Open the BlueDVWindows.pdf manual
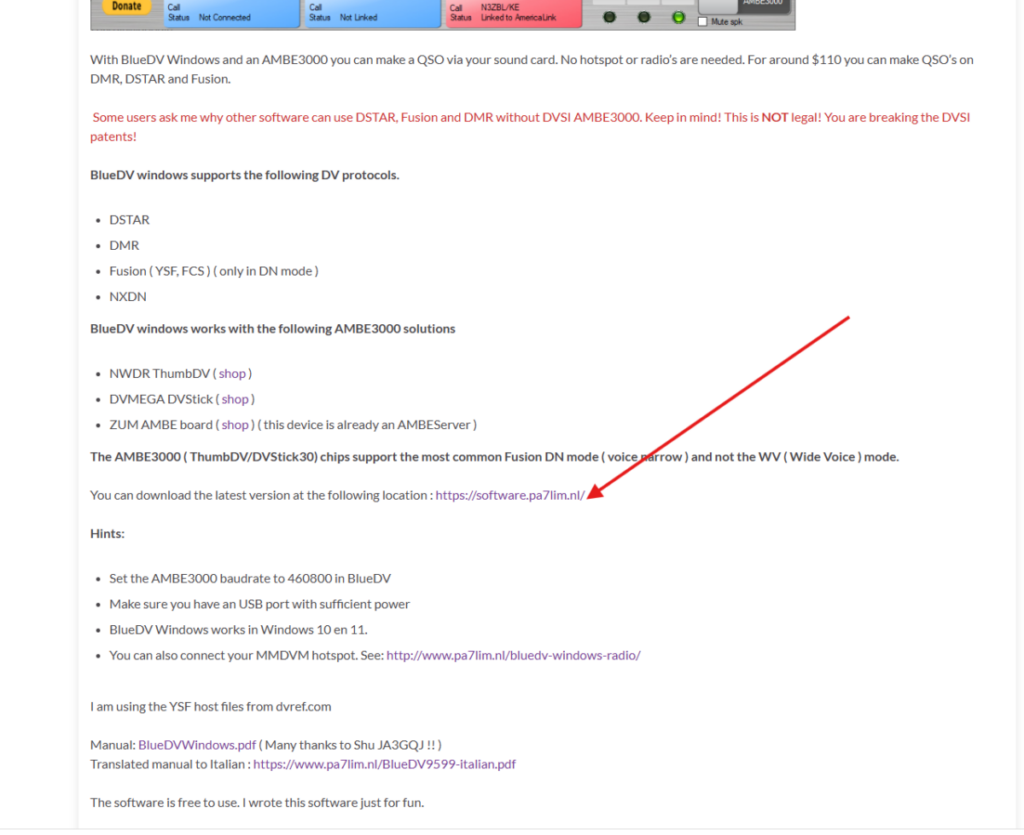This screenshot has width=1024, height=835. [197, 745]
